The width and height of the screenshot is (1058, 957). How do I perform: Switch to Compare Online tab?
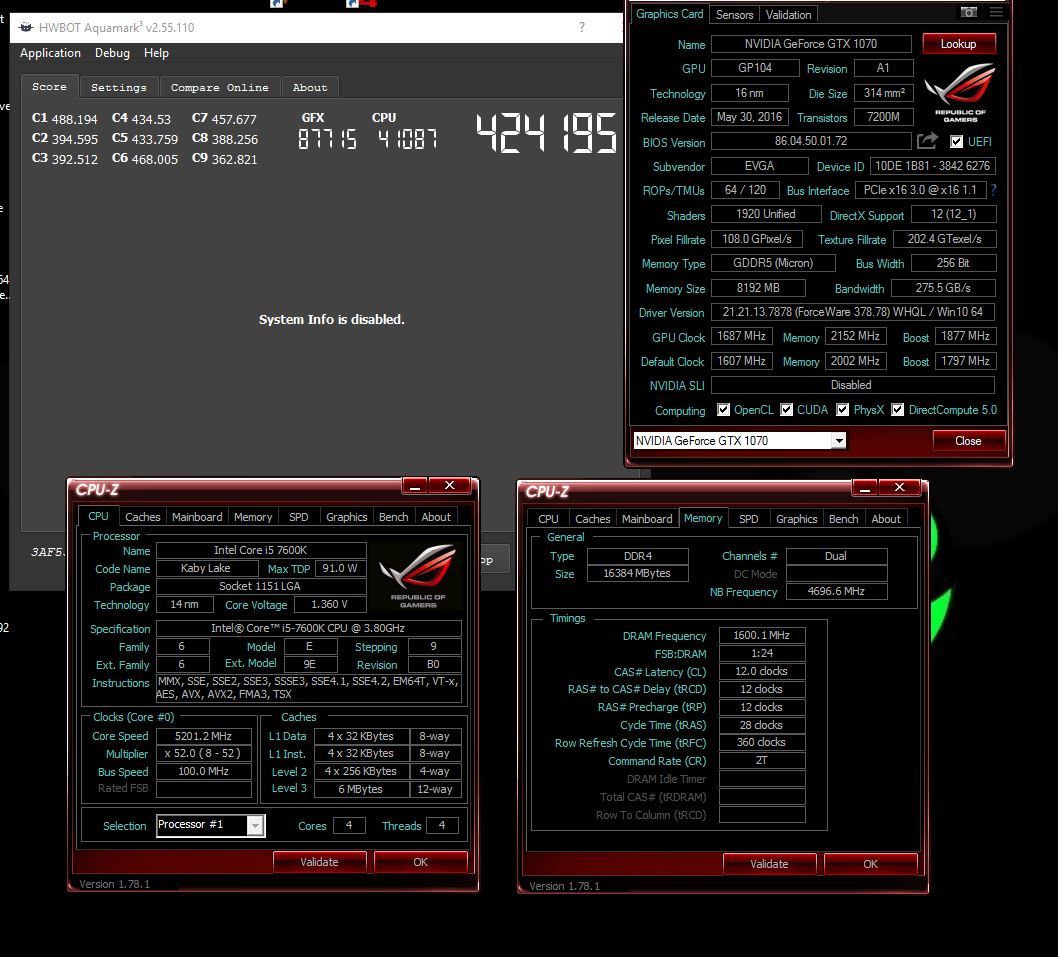(219, 87)
